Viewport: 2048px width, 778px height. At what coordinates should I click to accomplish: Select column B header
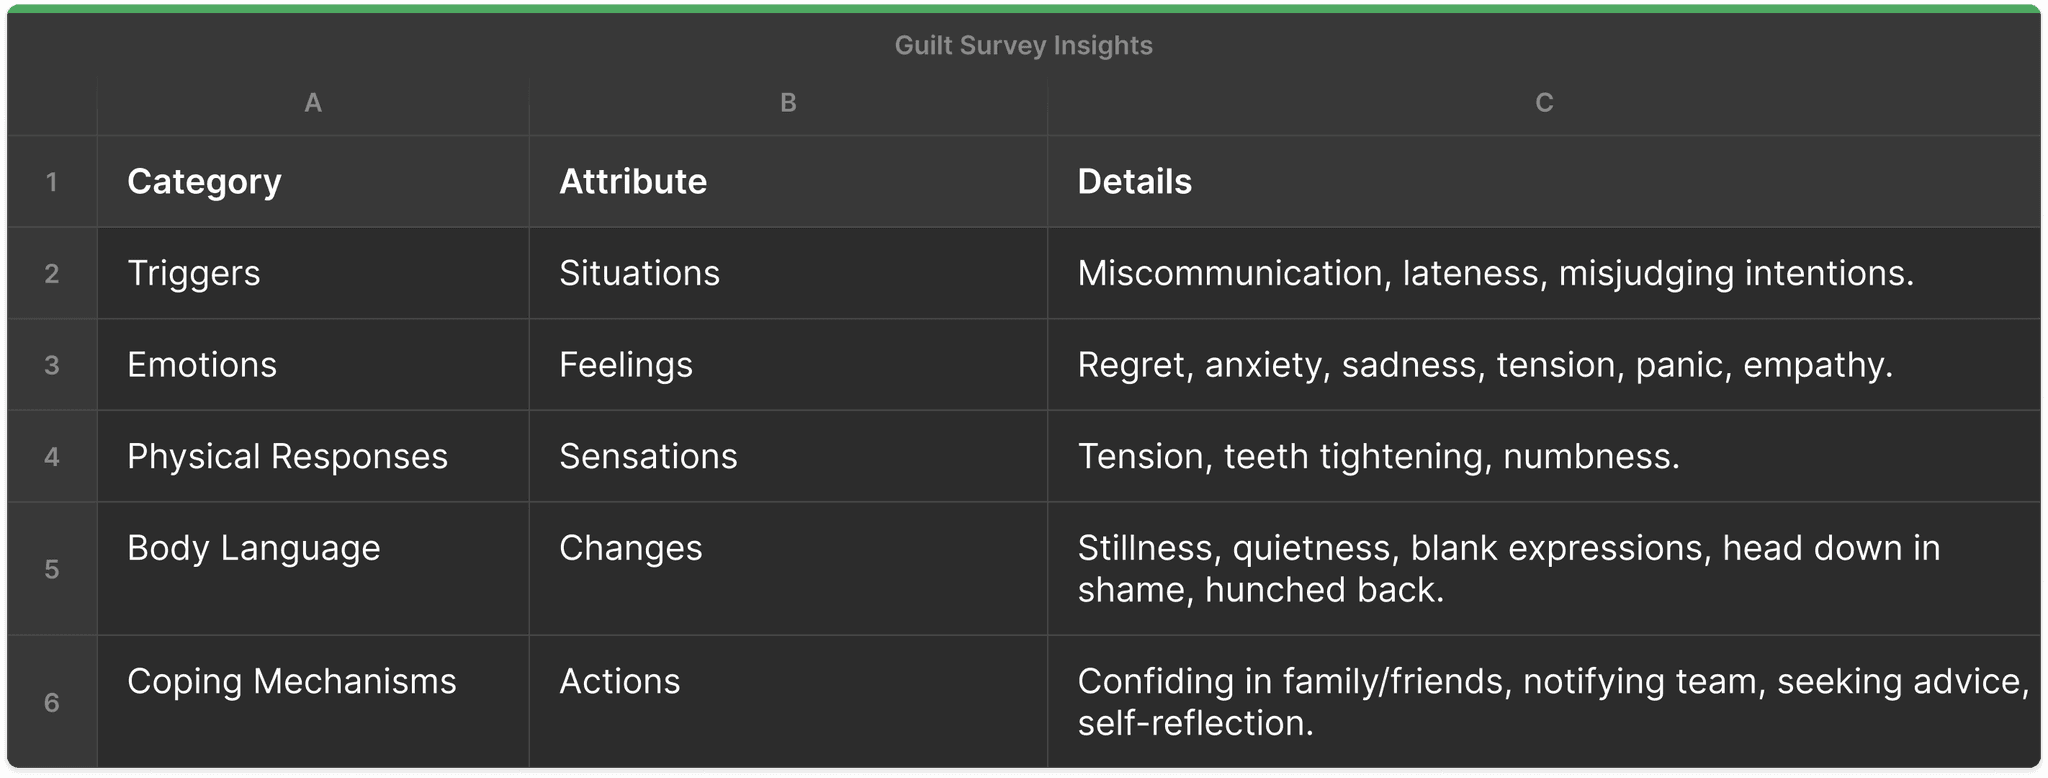point(788,103)
